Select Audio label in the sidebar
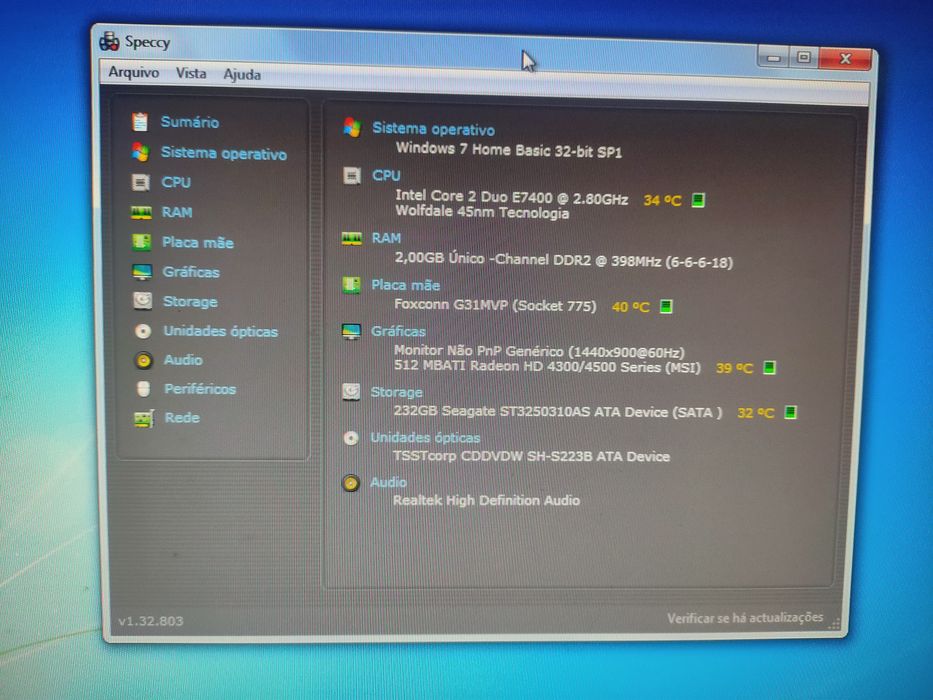This screenshot has width=933, height=700. pyautogui.click(x=183, y=360)
